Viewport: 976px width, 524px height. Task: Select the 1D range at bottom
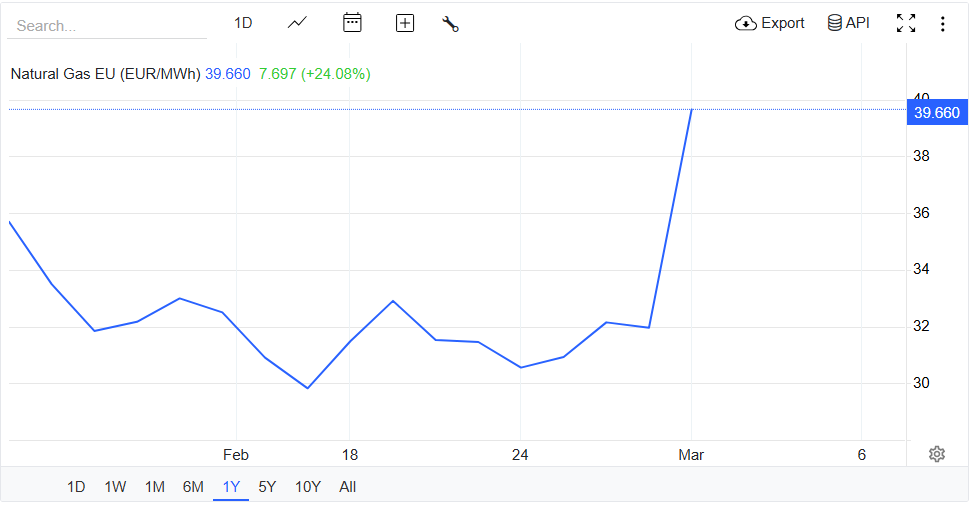pyautogui.click(x=76, y=487)
